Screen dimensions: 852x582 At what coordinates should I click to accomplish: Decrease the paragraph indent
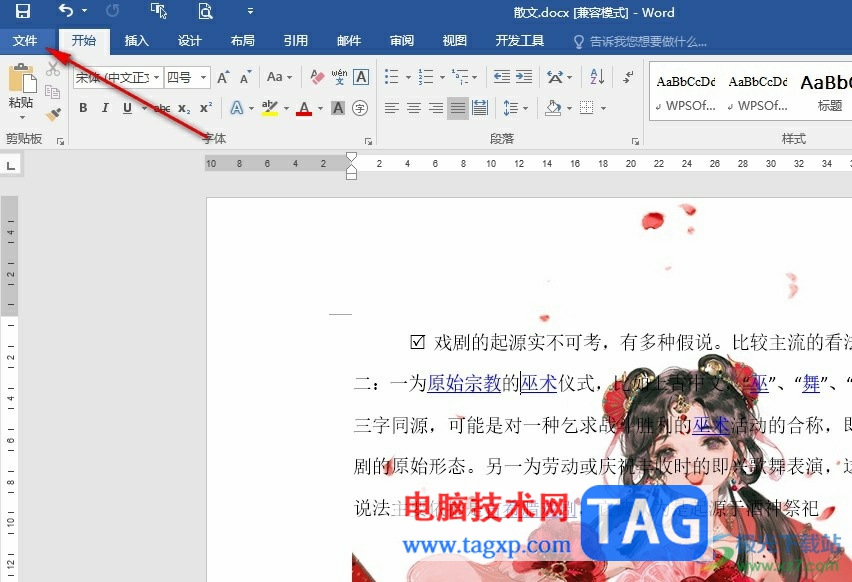click(x=502, y=77)
